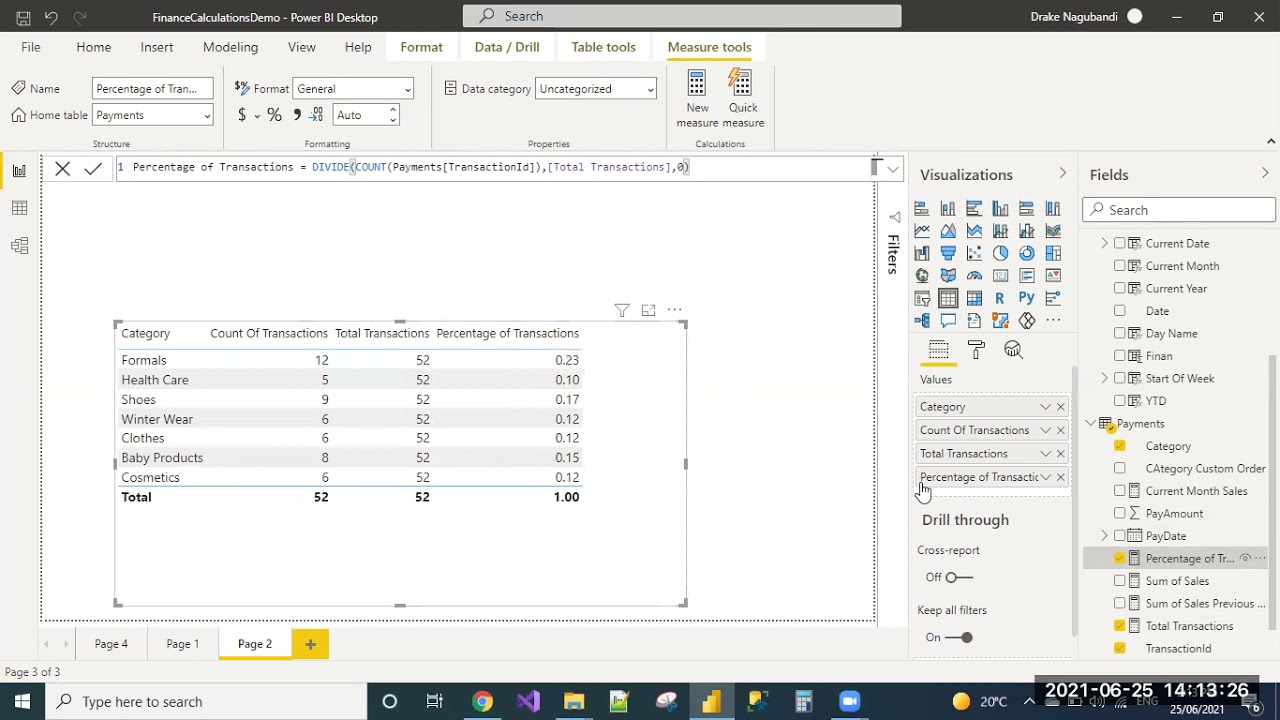Image resolution: width=1280 pixels, height=720 pixels.
Task: Click the title bar Search box
Action: tap(682, 16)
